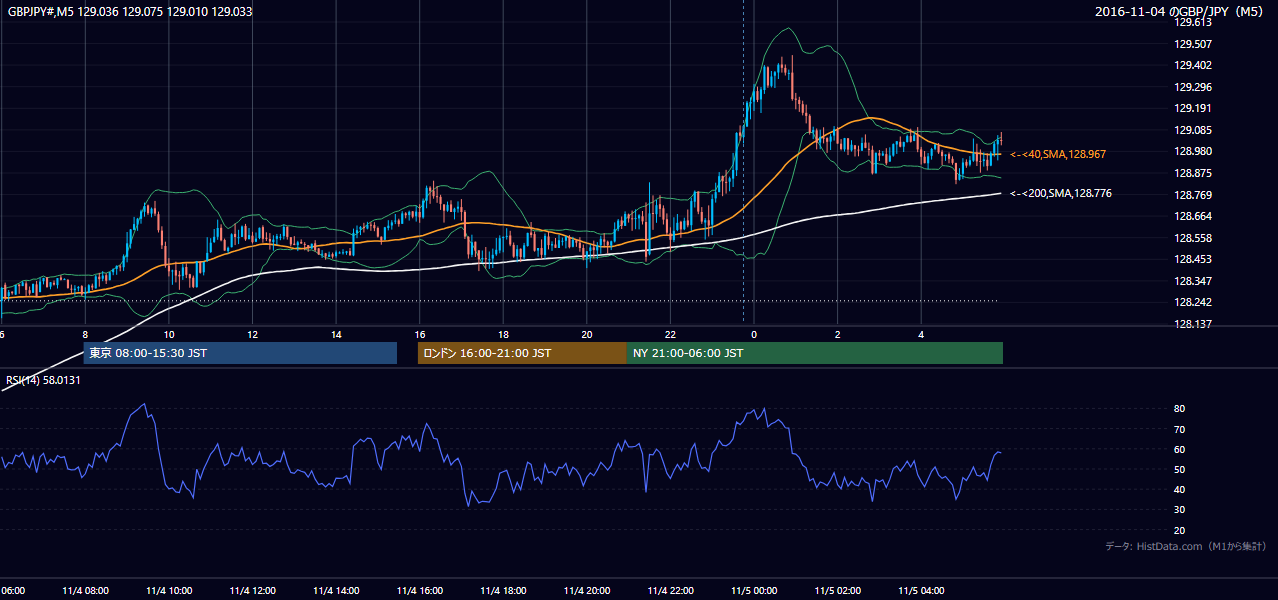Click the 11/5 02:00 time label

click(x=837, y=591)
